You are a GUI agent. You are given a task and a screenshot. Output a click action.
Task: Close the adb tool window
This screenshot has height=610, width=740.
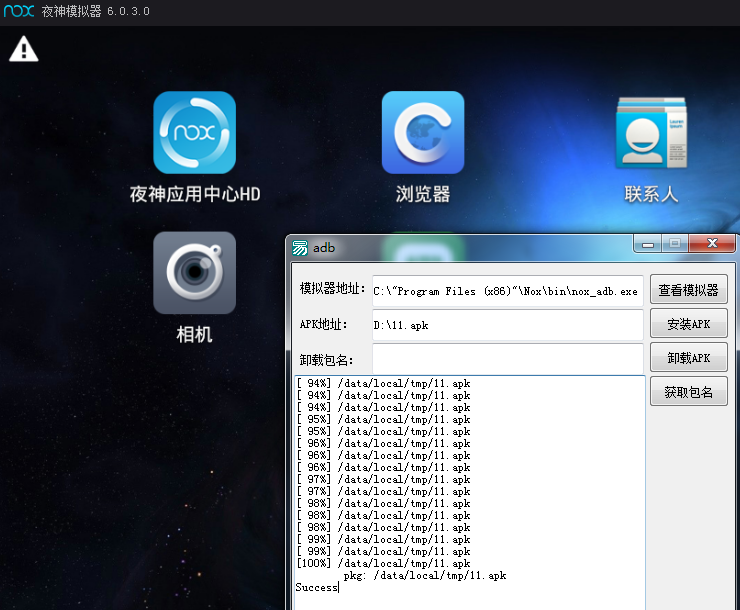pos(711,244)
